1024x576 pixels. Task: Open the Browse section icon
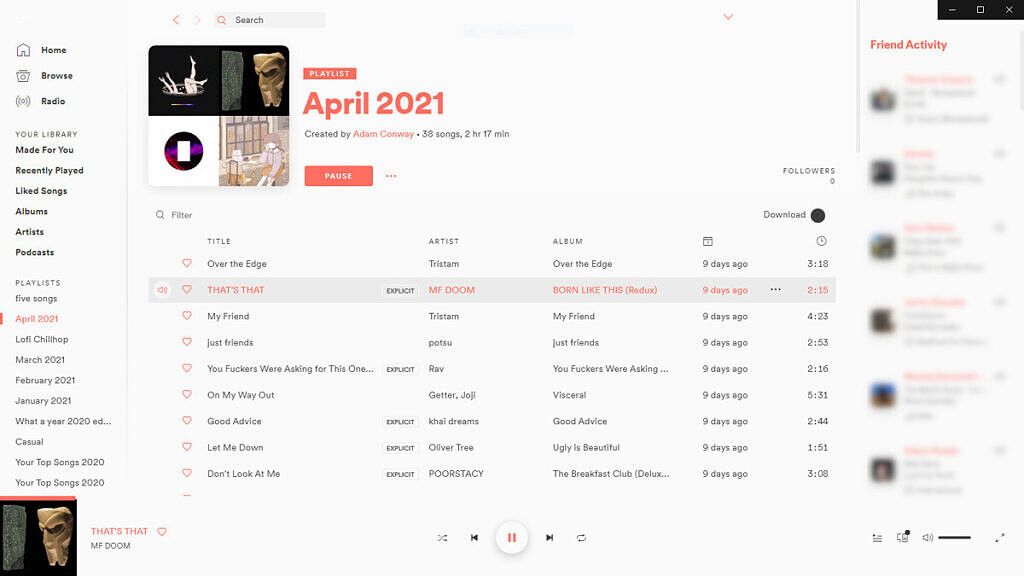[23, 75]
